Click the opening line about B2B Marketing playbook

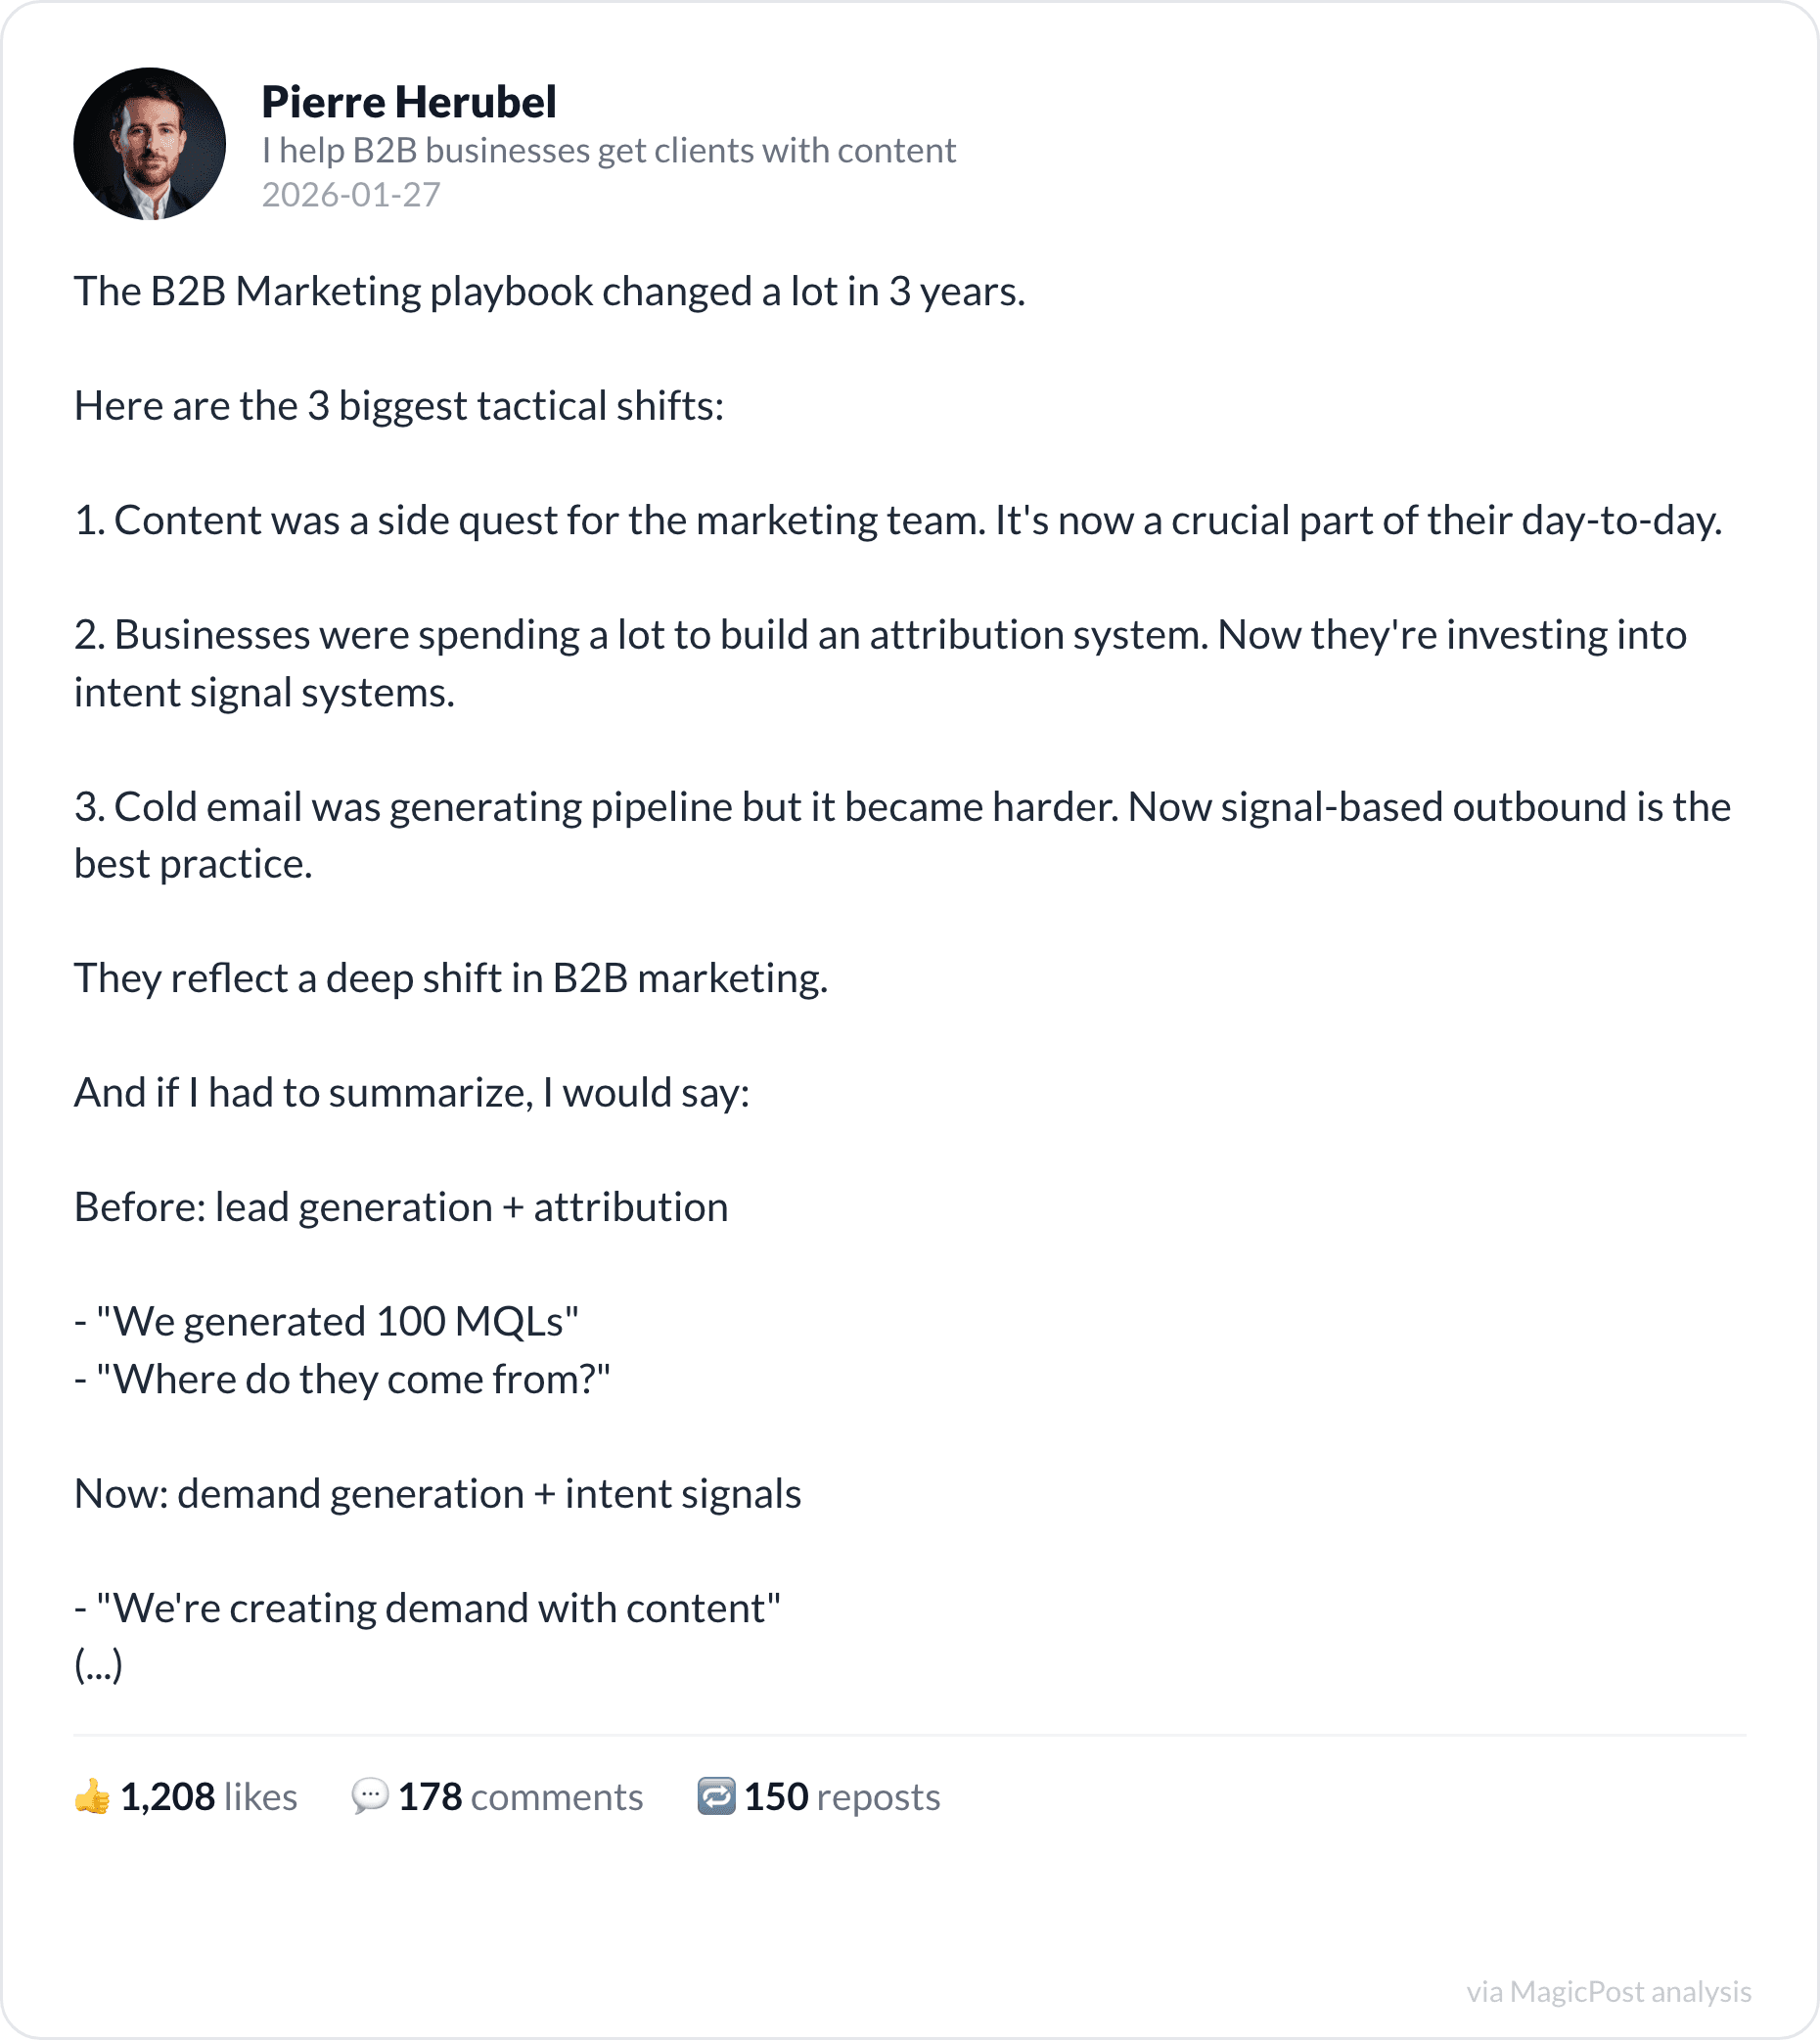click(x=550, y=292)
